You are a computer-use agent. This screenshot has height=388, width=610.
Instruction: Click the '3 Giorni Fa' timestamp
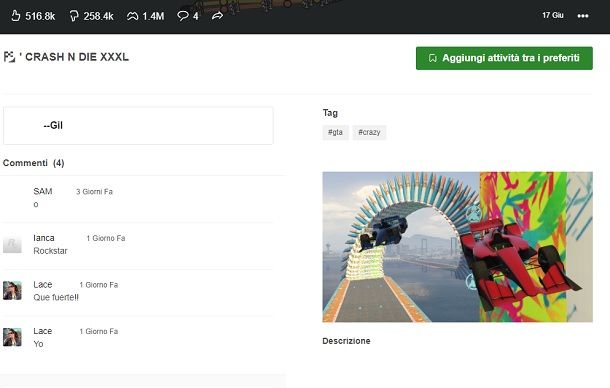coord(94,192)
